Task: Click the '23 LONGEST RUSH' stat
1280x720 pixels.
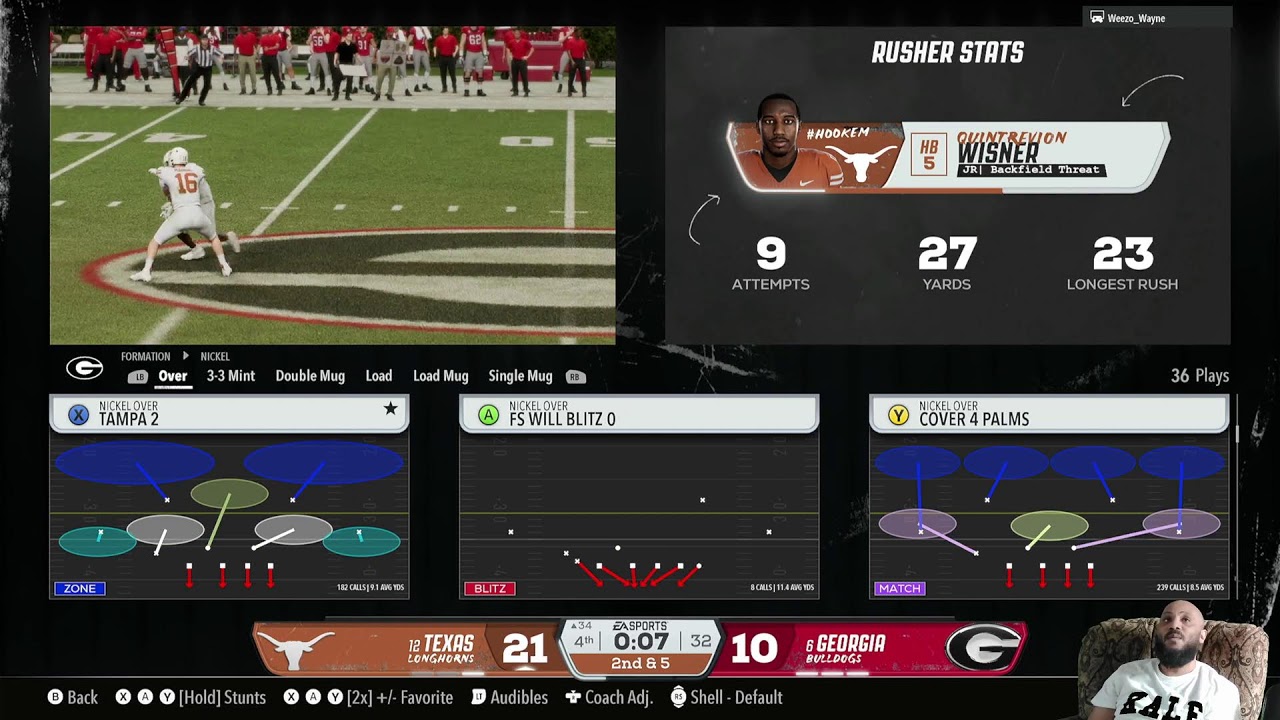Action: (1122, 265)
